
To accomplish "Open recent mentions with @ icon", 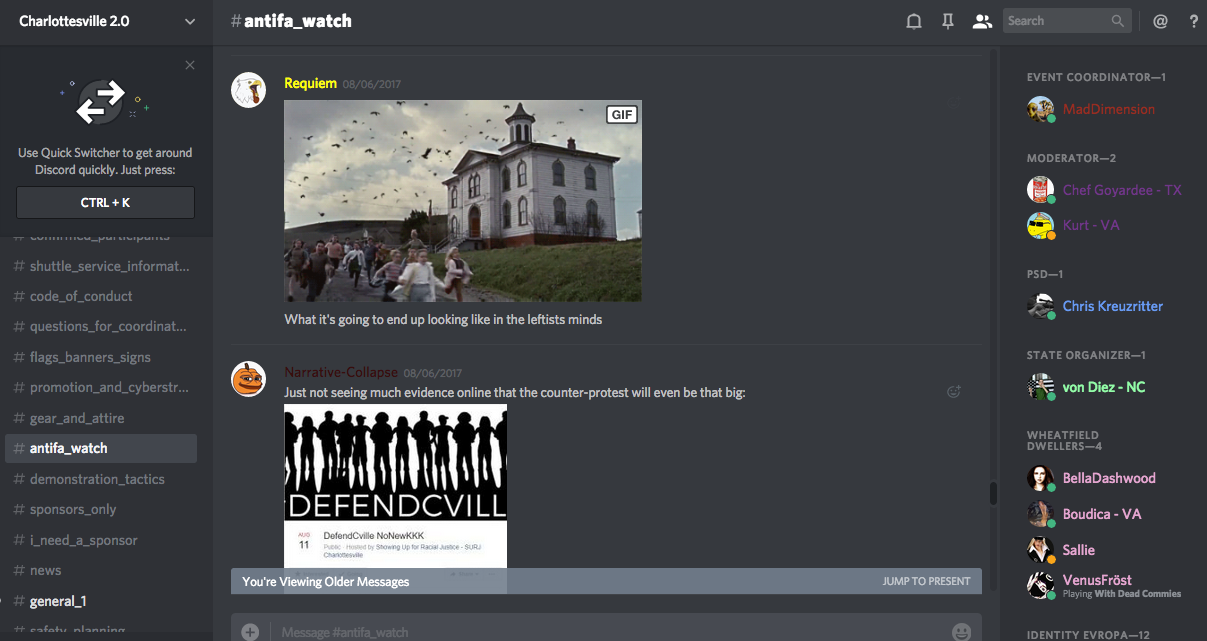I will coord(1160,21).
